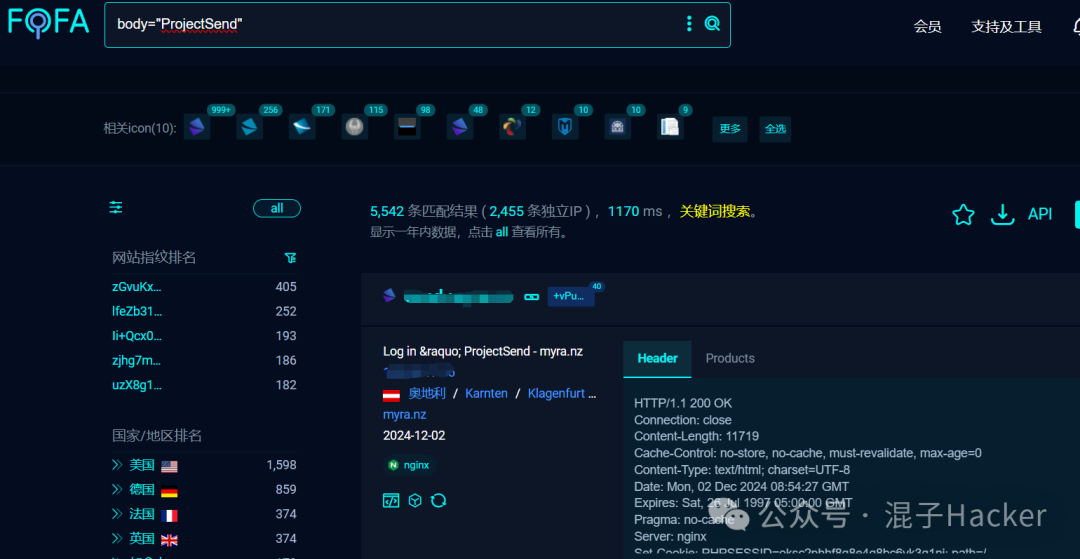Open the 支持及工具 menu

1006,27
